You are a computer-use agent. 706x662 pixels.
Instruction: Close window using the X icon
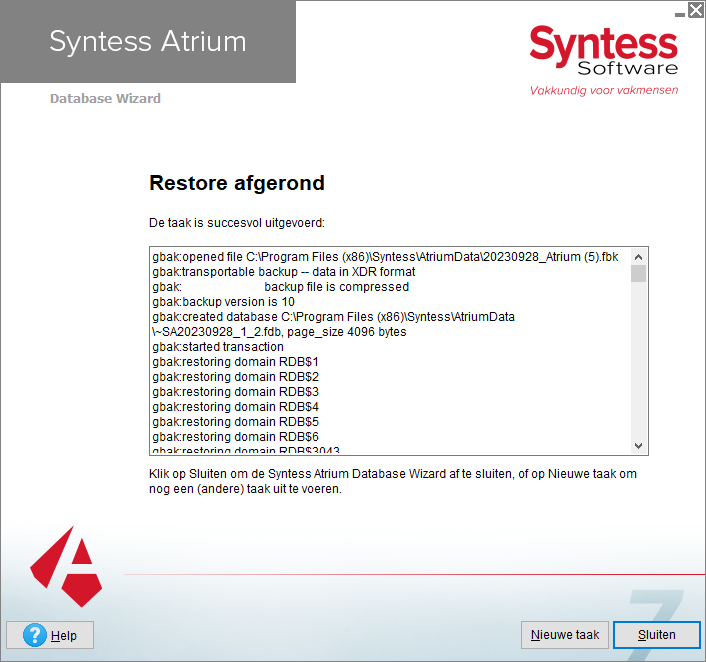click(x=696, y=10)
